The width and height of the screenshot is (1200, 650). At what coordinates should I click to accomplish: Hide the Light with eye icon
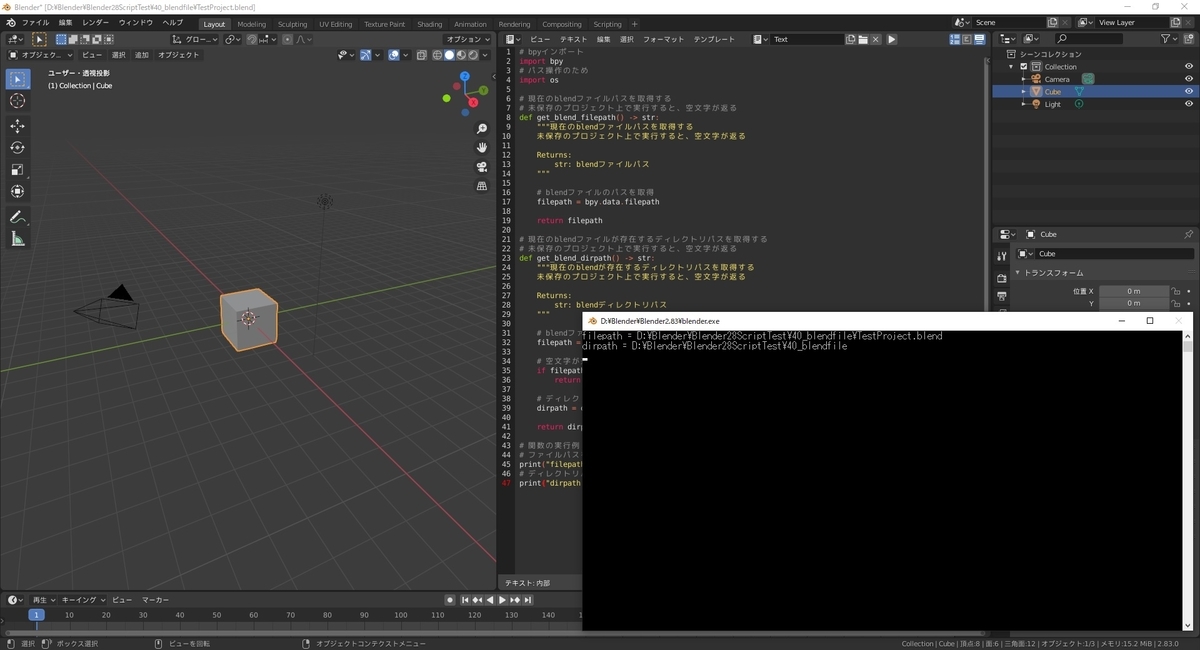[x=1189, y=104]
